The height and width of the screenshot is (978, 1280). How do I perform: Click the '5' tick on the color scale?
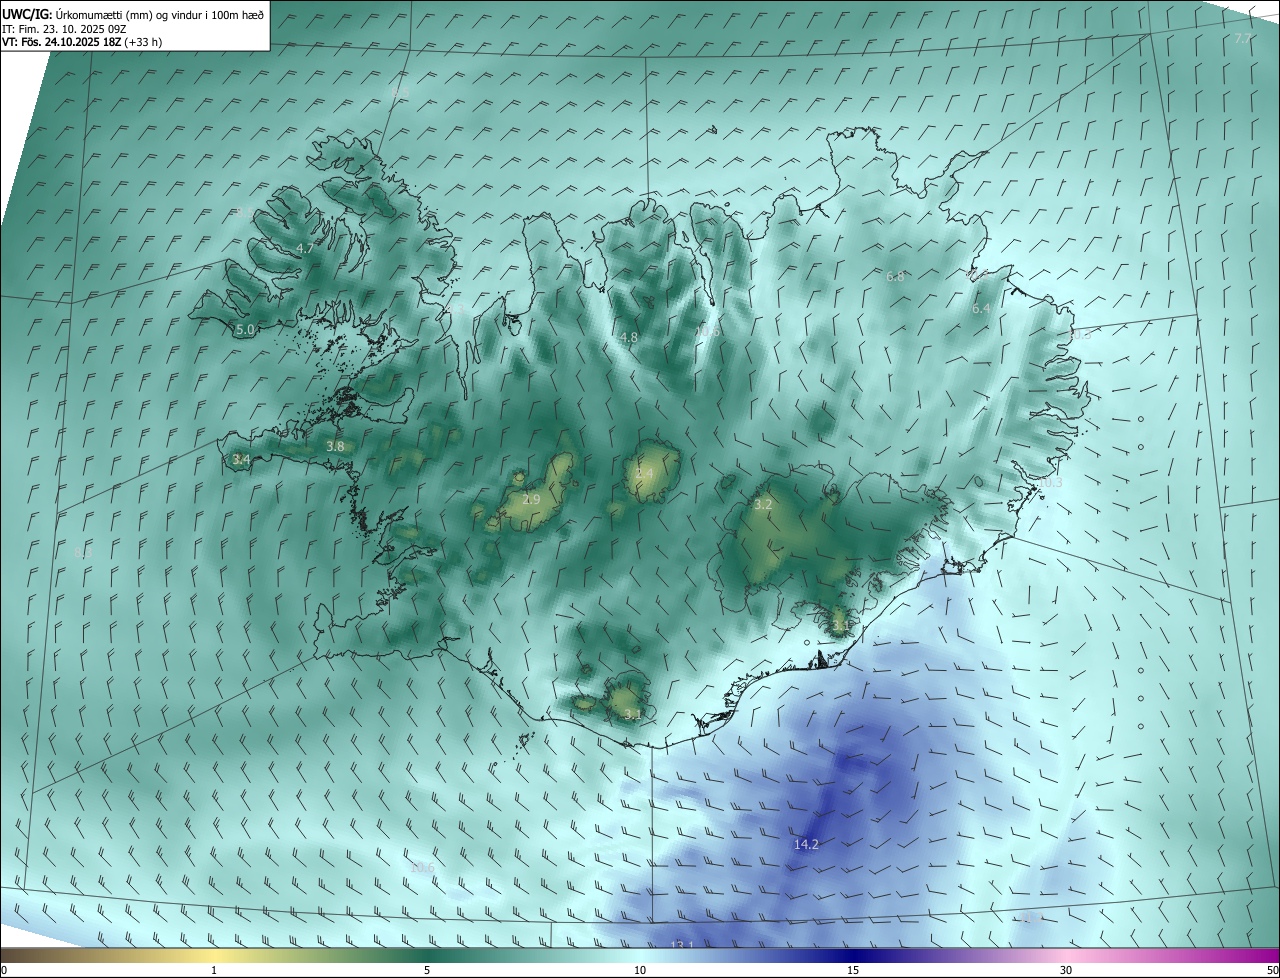pos(427,970)
